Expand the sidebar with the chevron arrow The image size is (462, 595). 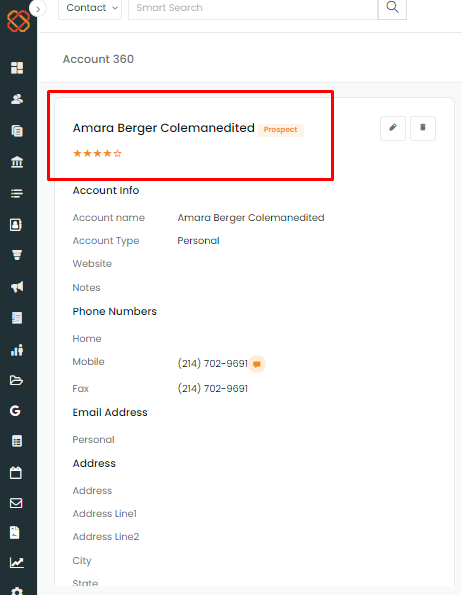38,9
